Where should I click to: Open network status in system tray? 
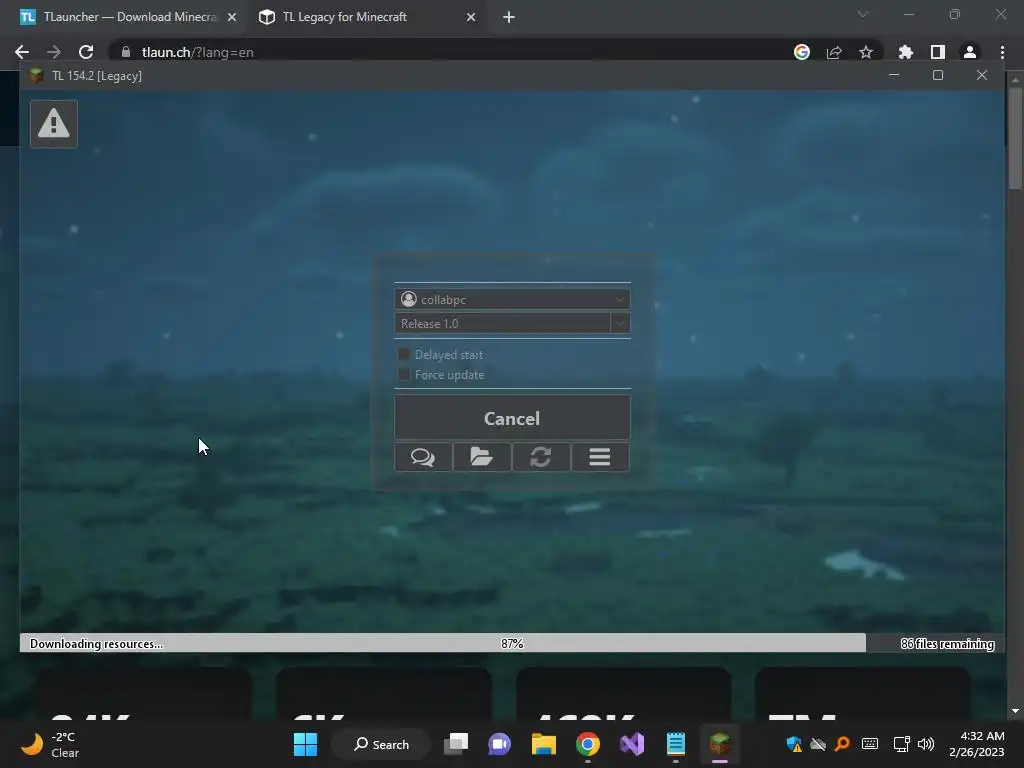point(901,744)
